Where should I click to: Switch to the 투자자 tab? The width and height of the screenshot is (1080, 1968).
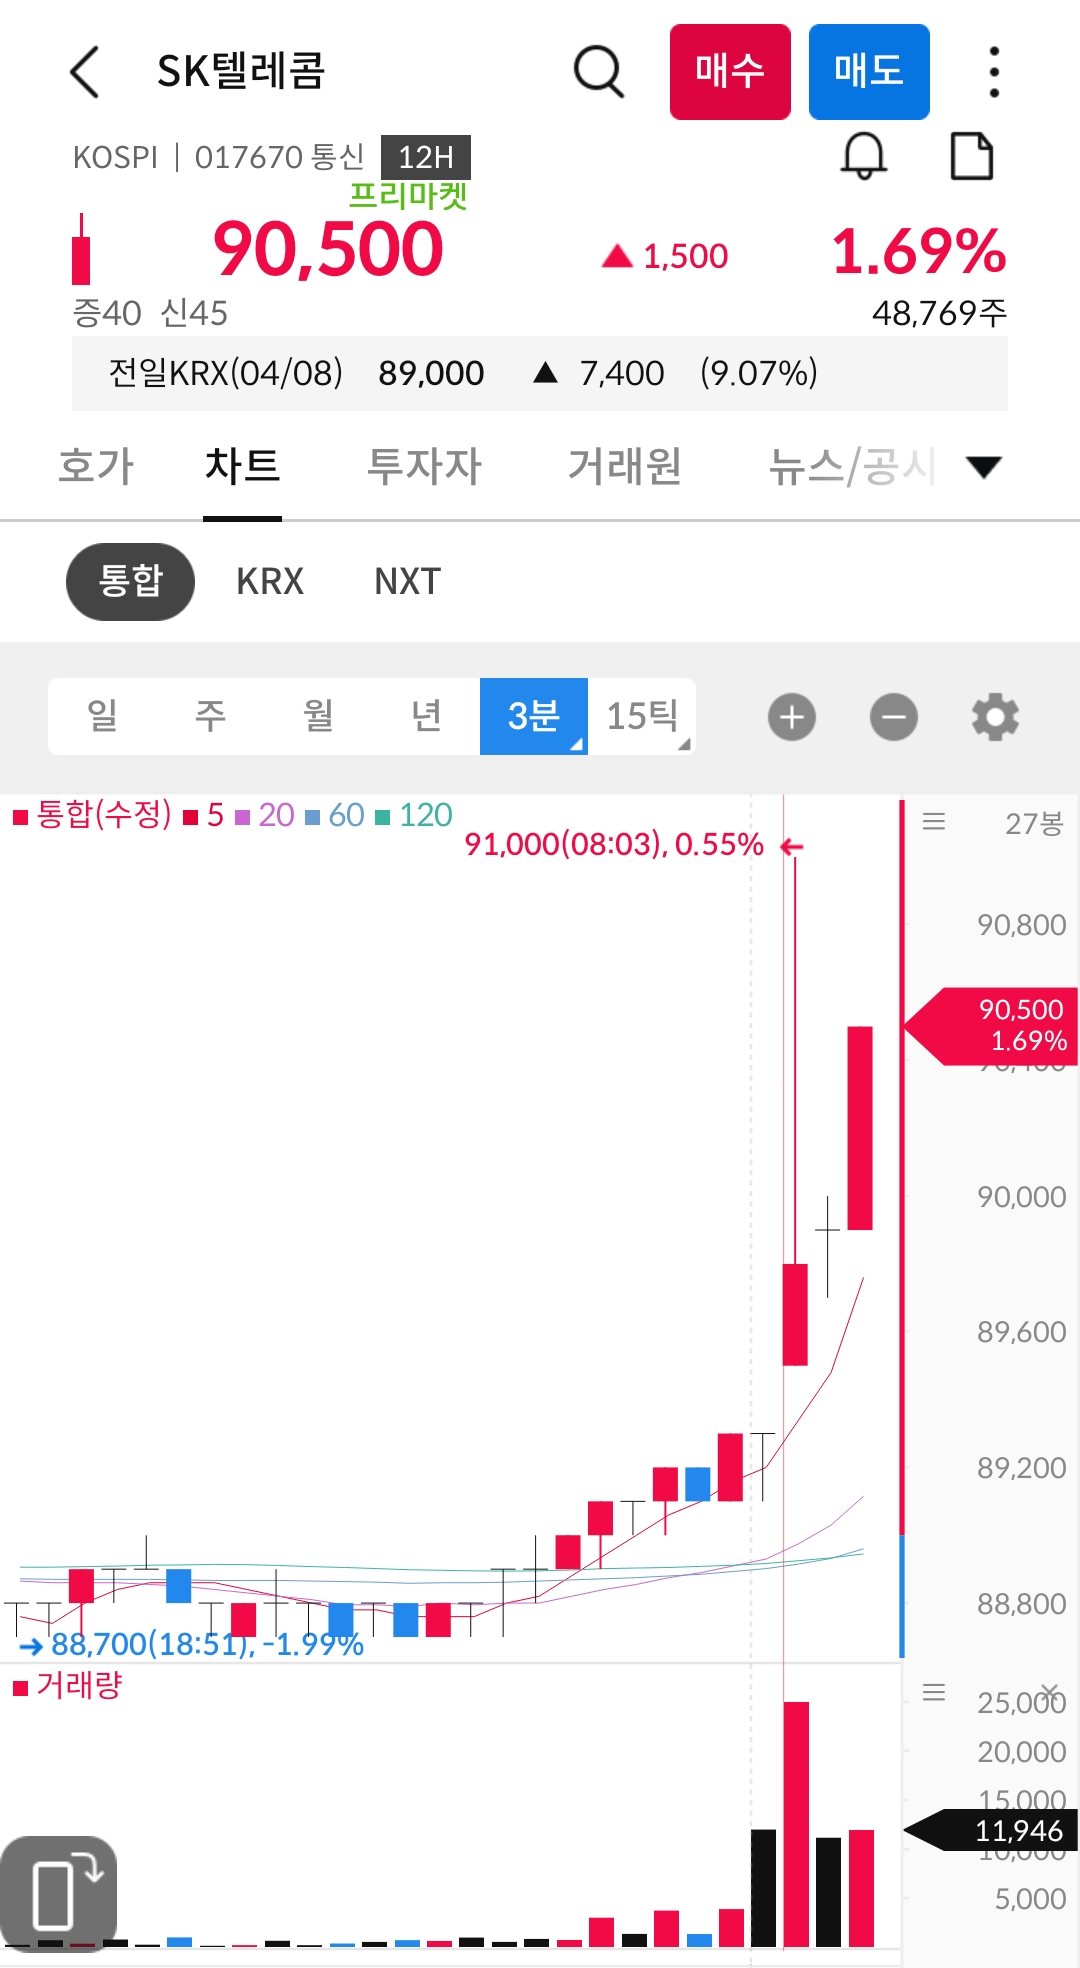[x=424, y=466]
